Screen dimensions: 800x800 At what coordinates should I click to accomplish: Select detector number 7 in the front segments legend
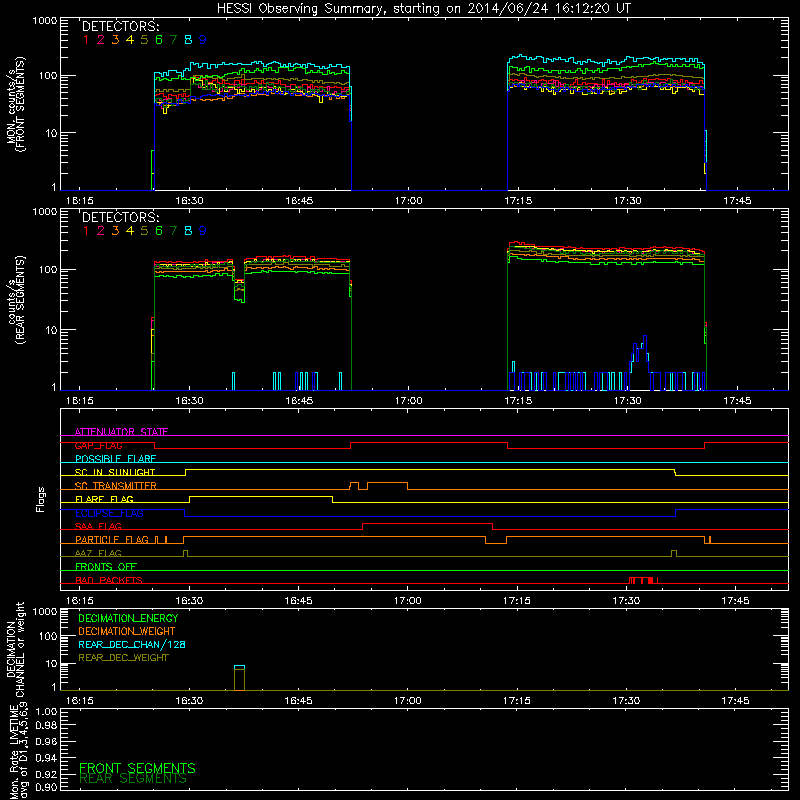[x=173, y=40]
